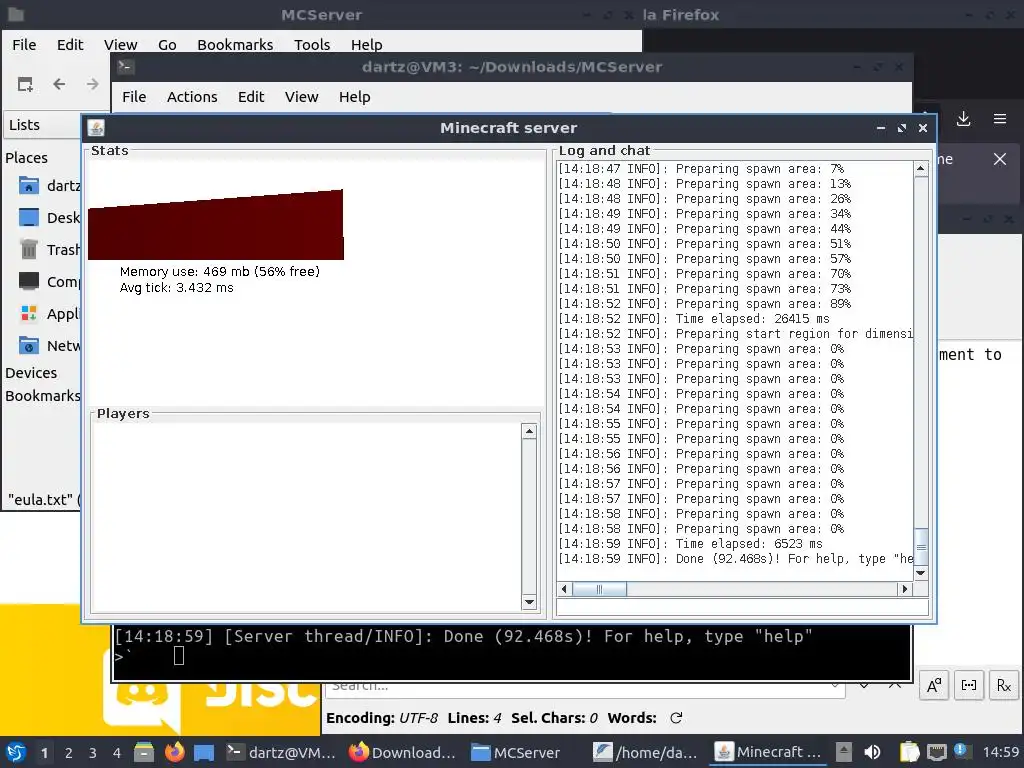Click the terminal icon in the terminal titlebar
This screenshot has height=768, width=1024.
(x=125, y=66)
